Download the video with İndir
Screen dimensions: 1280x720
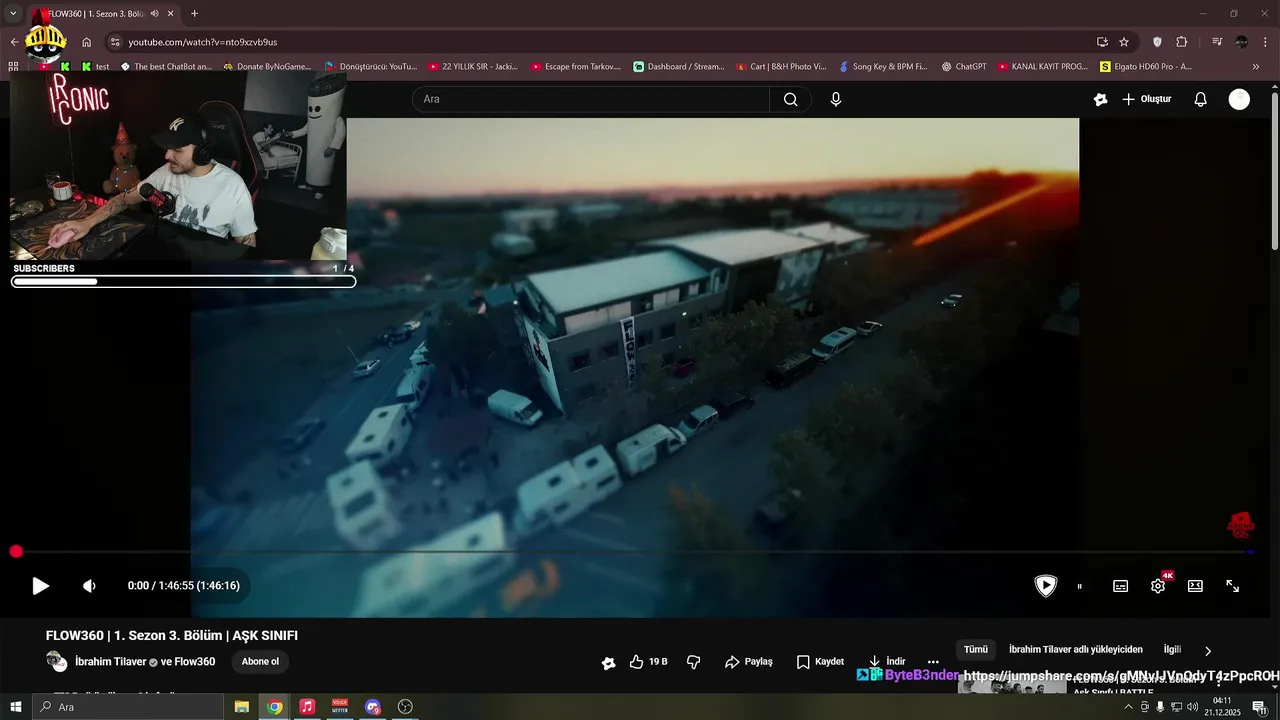point(886,661)
